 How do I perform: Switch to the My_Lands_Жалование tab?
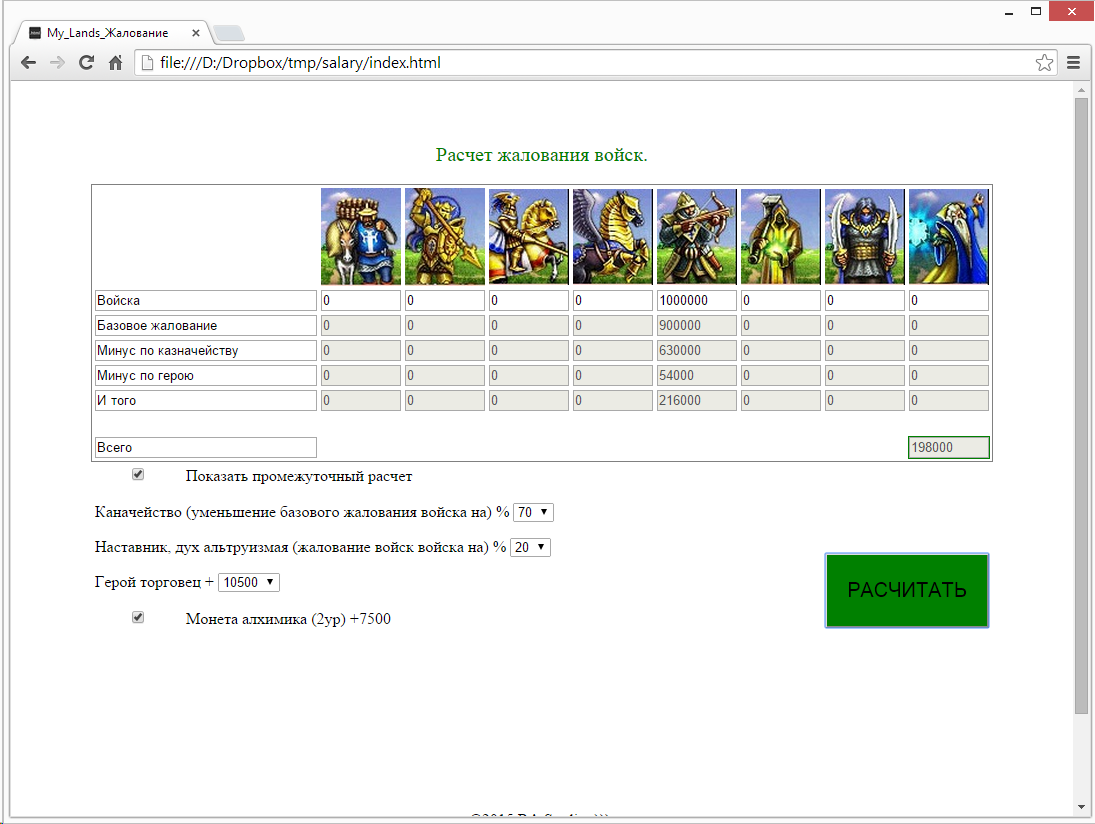point(110,33)
